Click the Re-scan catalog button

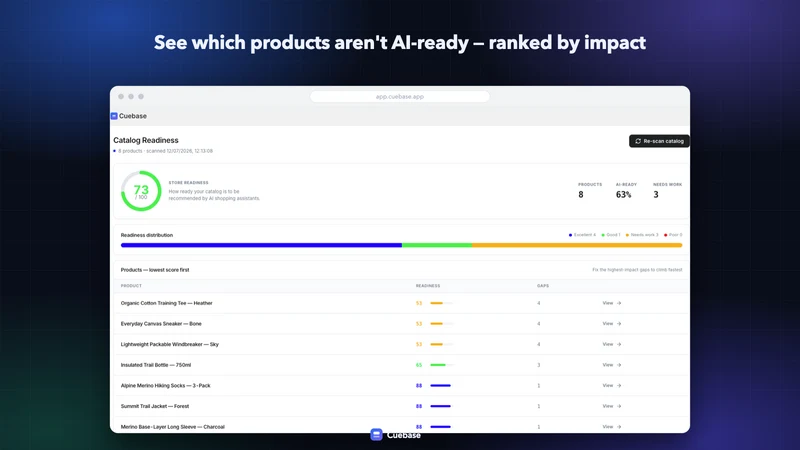pos(659,141)
